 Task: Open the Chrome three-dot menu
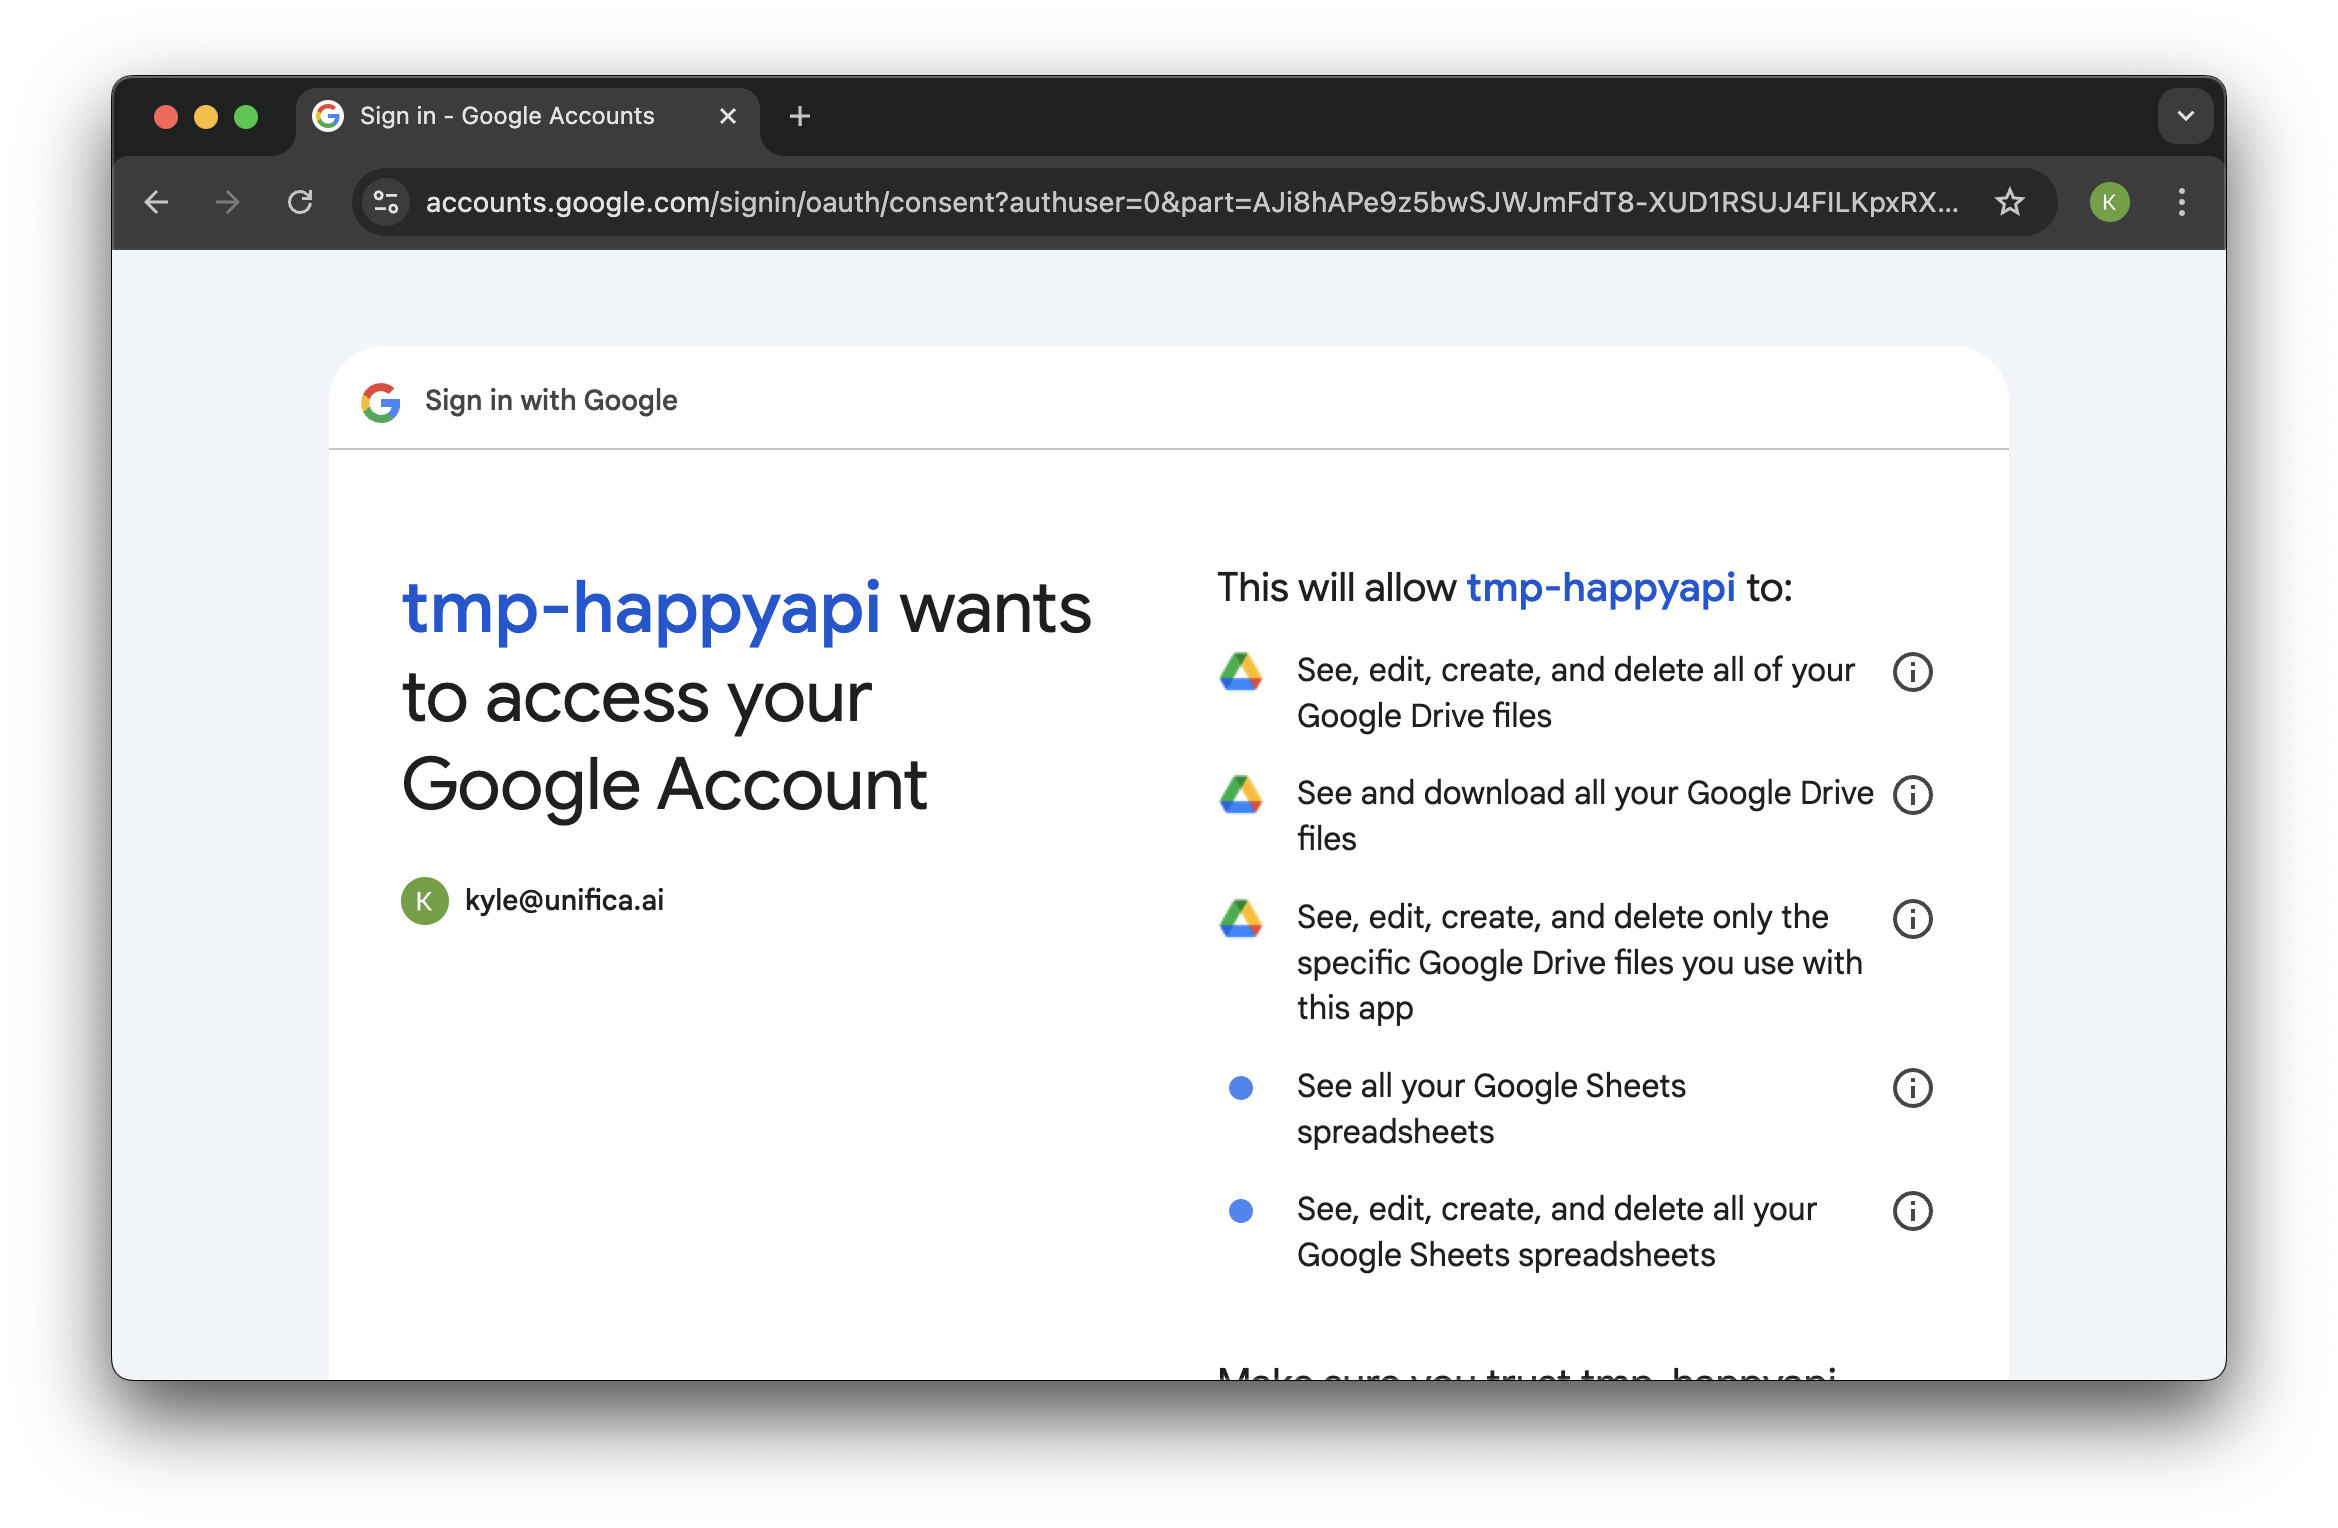coord(2181,203)
